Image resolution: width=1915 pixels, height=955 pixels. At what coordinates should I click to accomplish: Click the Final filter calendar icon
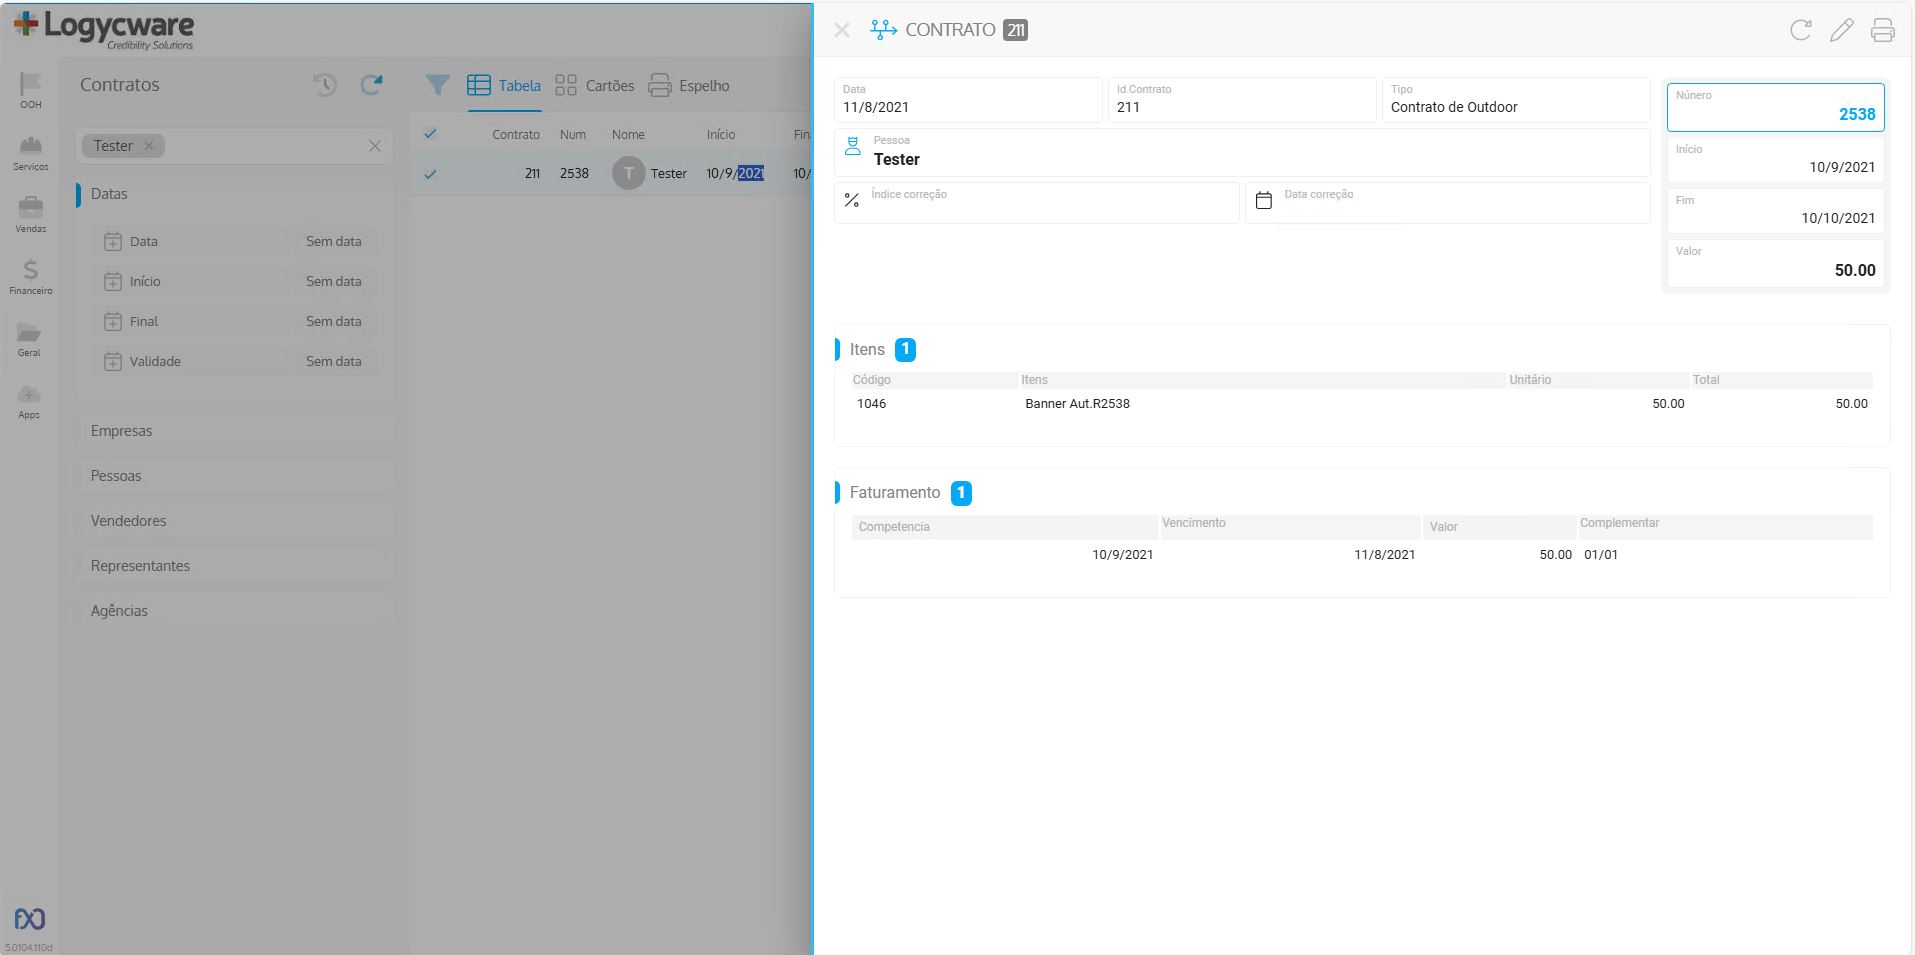(113, 321)
